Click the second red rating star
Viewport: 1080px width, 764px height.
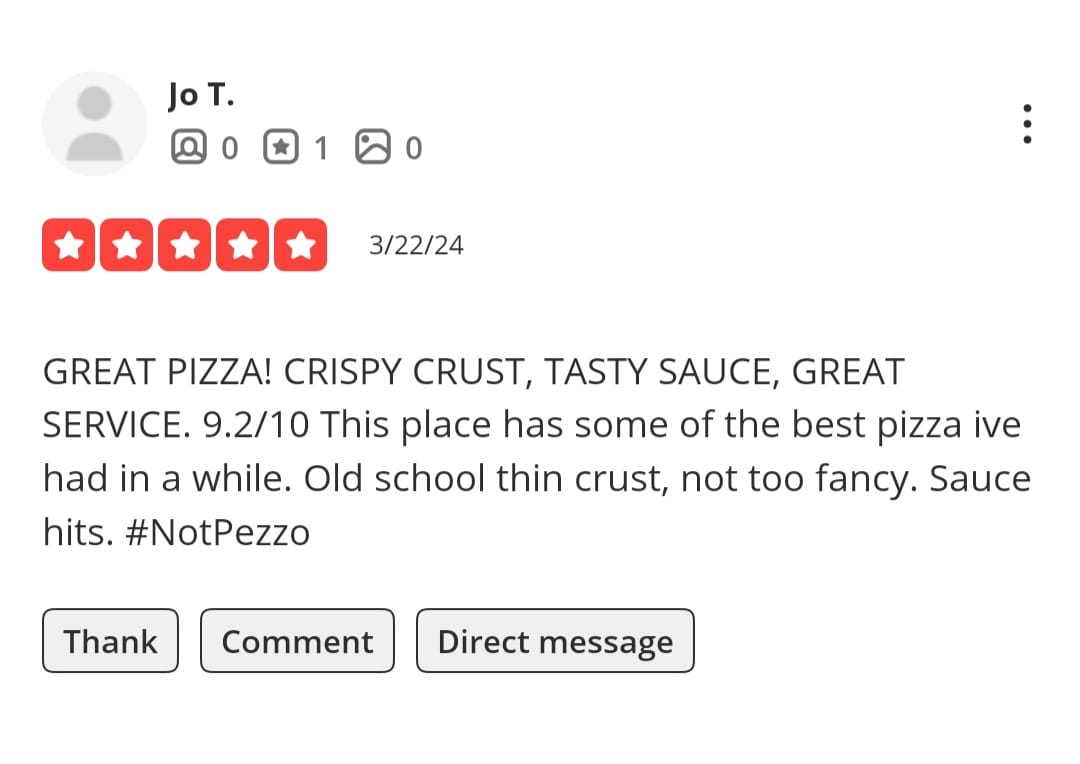coord(126,245)
